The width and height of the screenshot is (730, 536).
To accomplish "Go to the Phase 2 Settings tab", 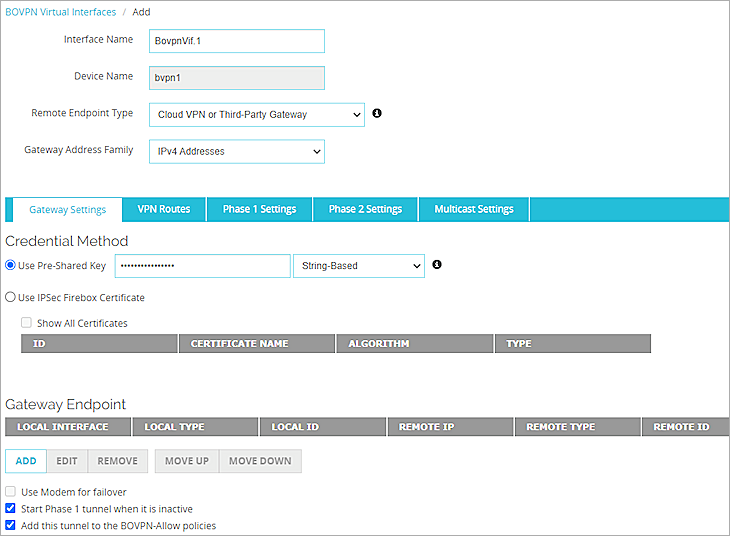I will point(365,209).
